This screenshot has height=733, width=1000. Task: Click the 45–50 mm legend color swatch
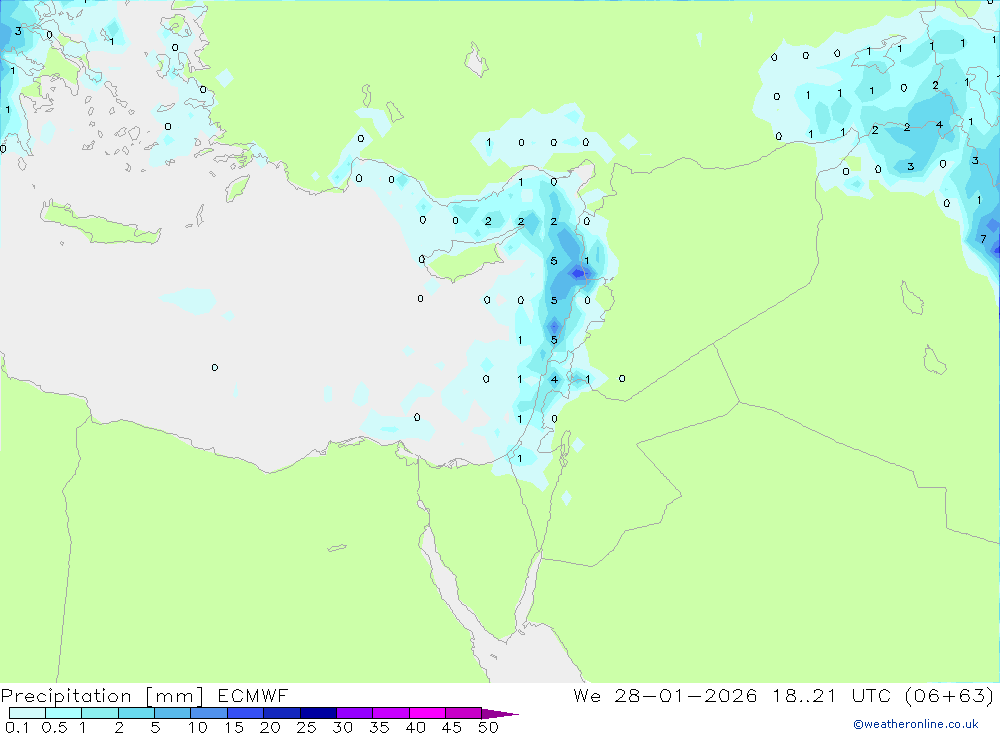[463, 713]
